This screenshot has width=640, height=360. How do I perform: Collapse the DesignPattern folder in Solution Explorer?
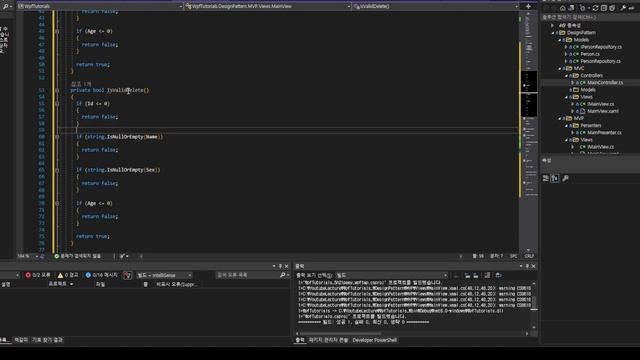coord(554,33)
